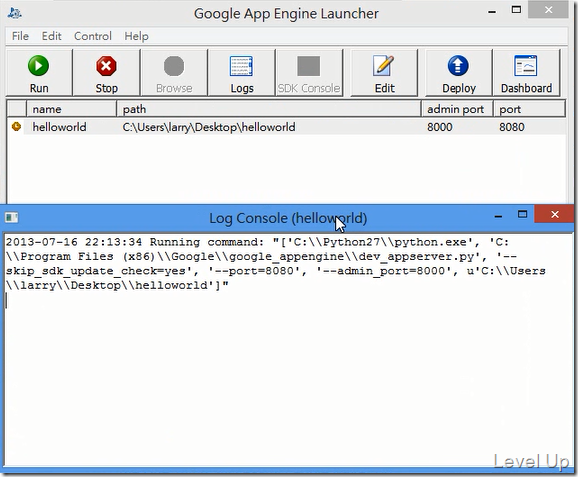Click the Edit pencil toolbar icon

tap(383, 66)
